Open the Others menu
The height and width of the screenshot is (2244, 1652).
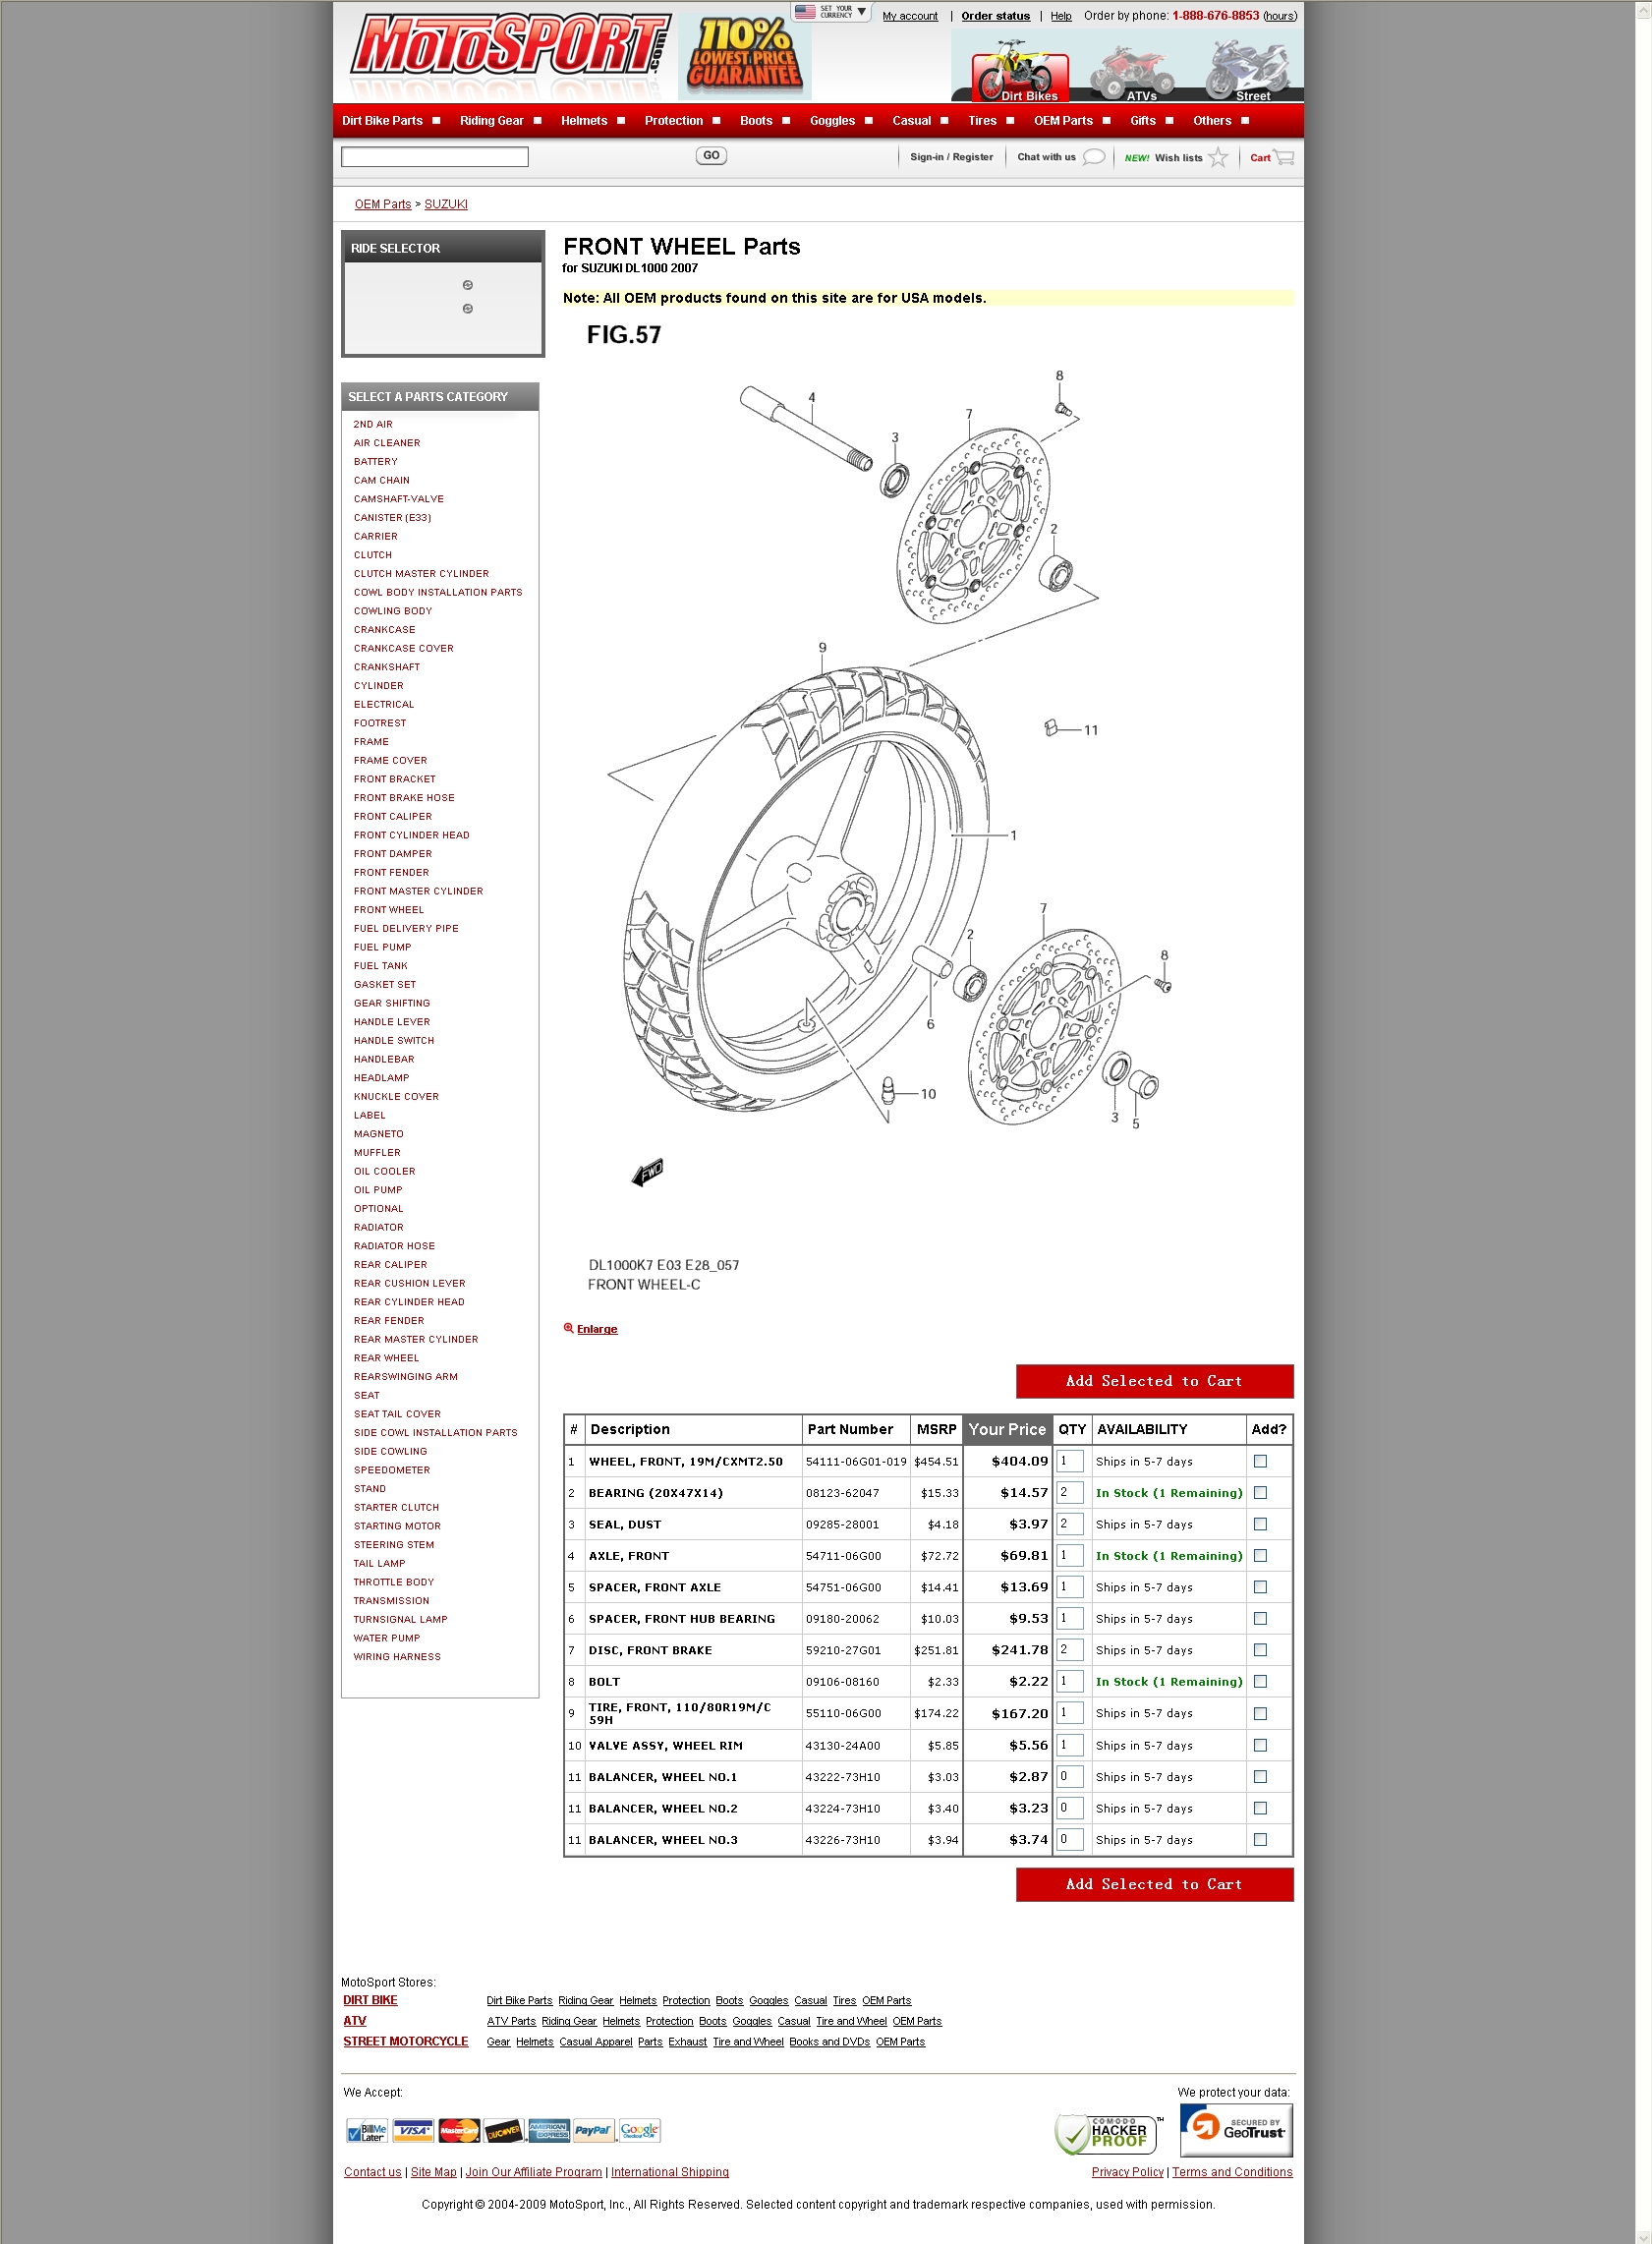pos(1212,121)
